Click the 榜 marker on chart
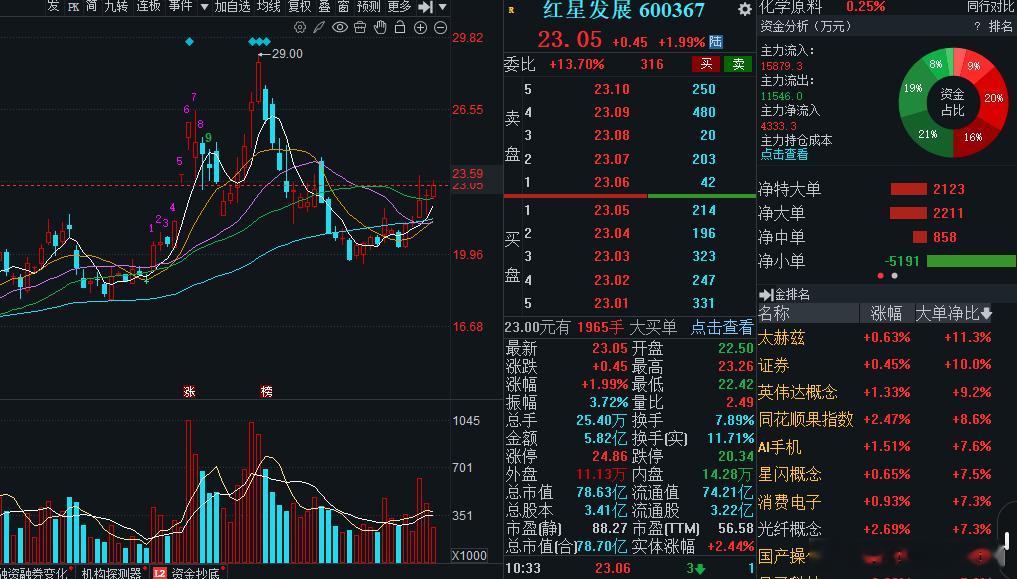The height and width of the screenshot is (579, 1017). [266, 392]
